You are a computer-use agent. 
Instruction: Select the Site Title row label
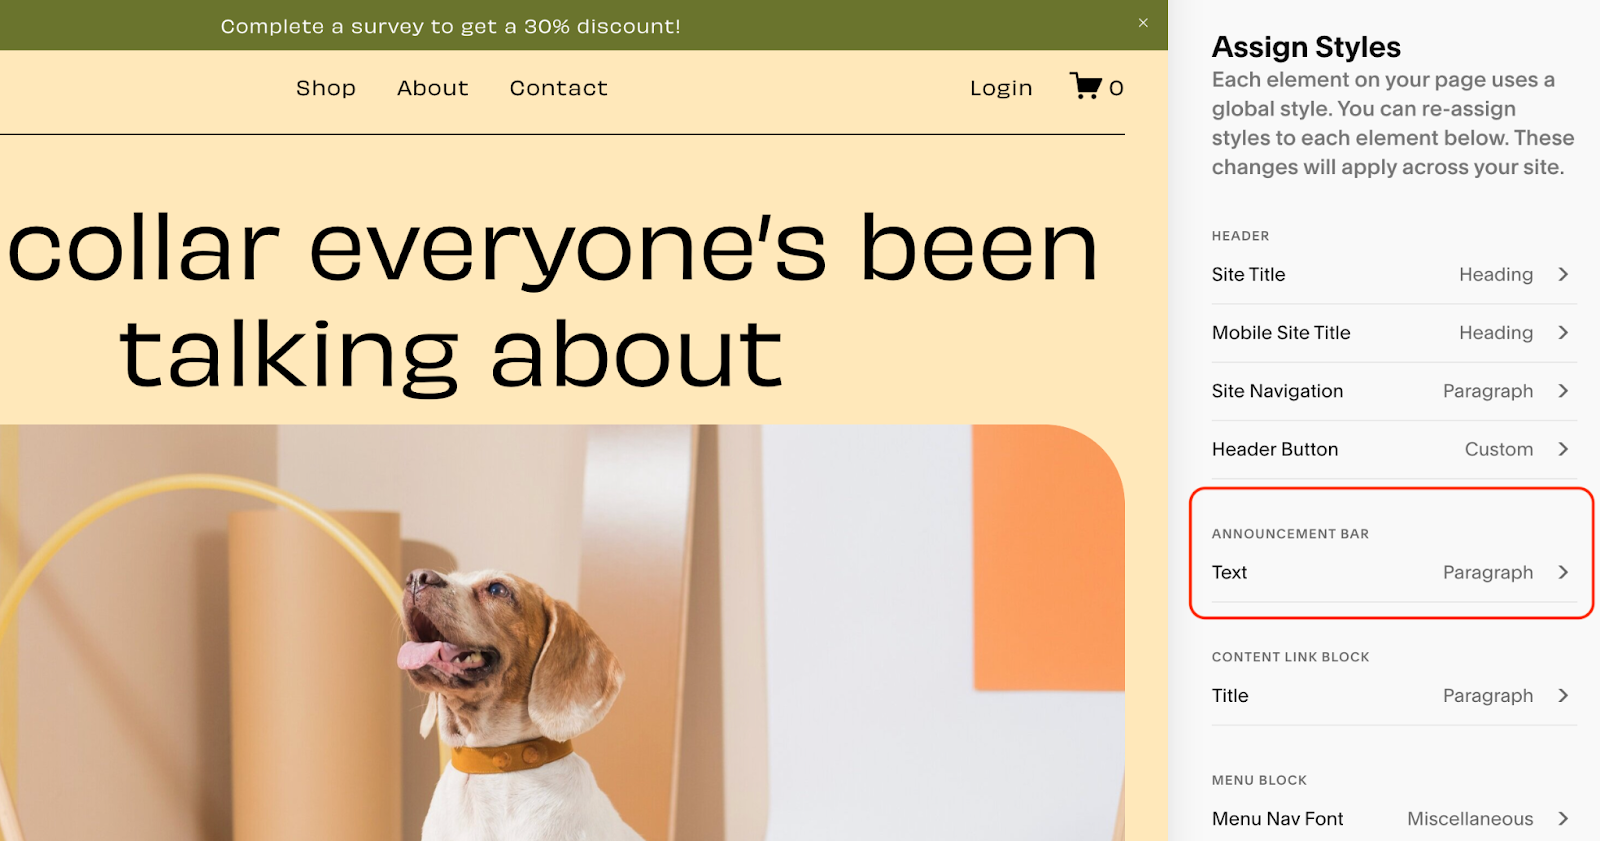(x=1248, y=274)
